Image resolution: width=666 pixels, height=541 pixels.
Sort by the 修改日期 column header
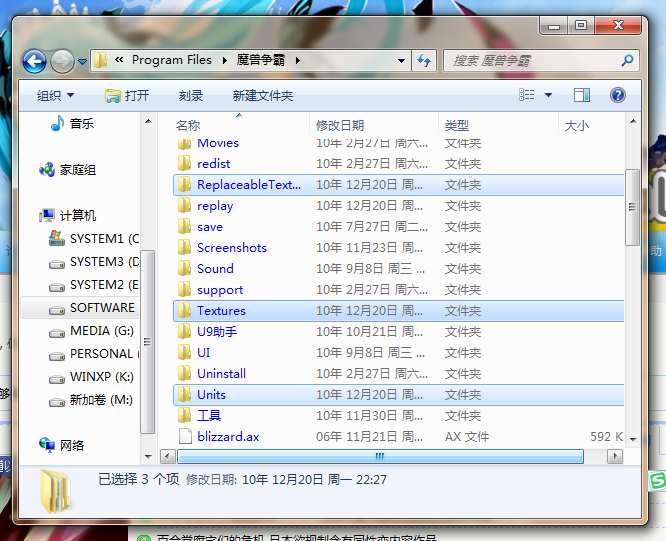(x=340, y=126)
